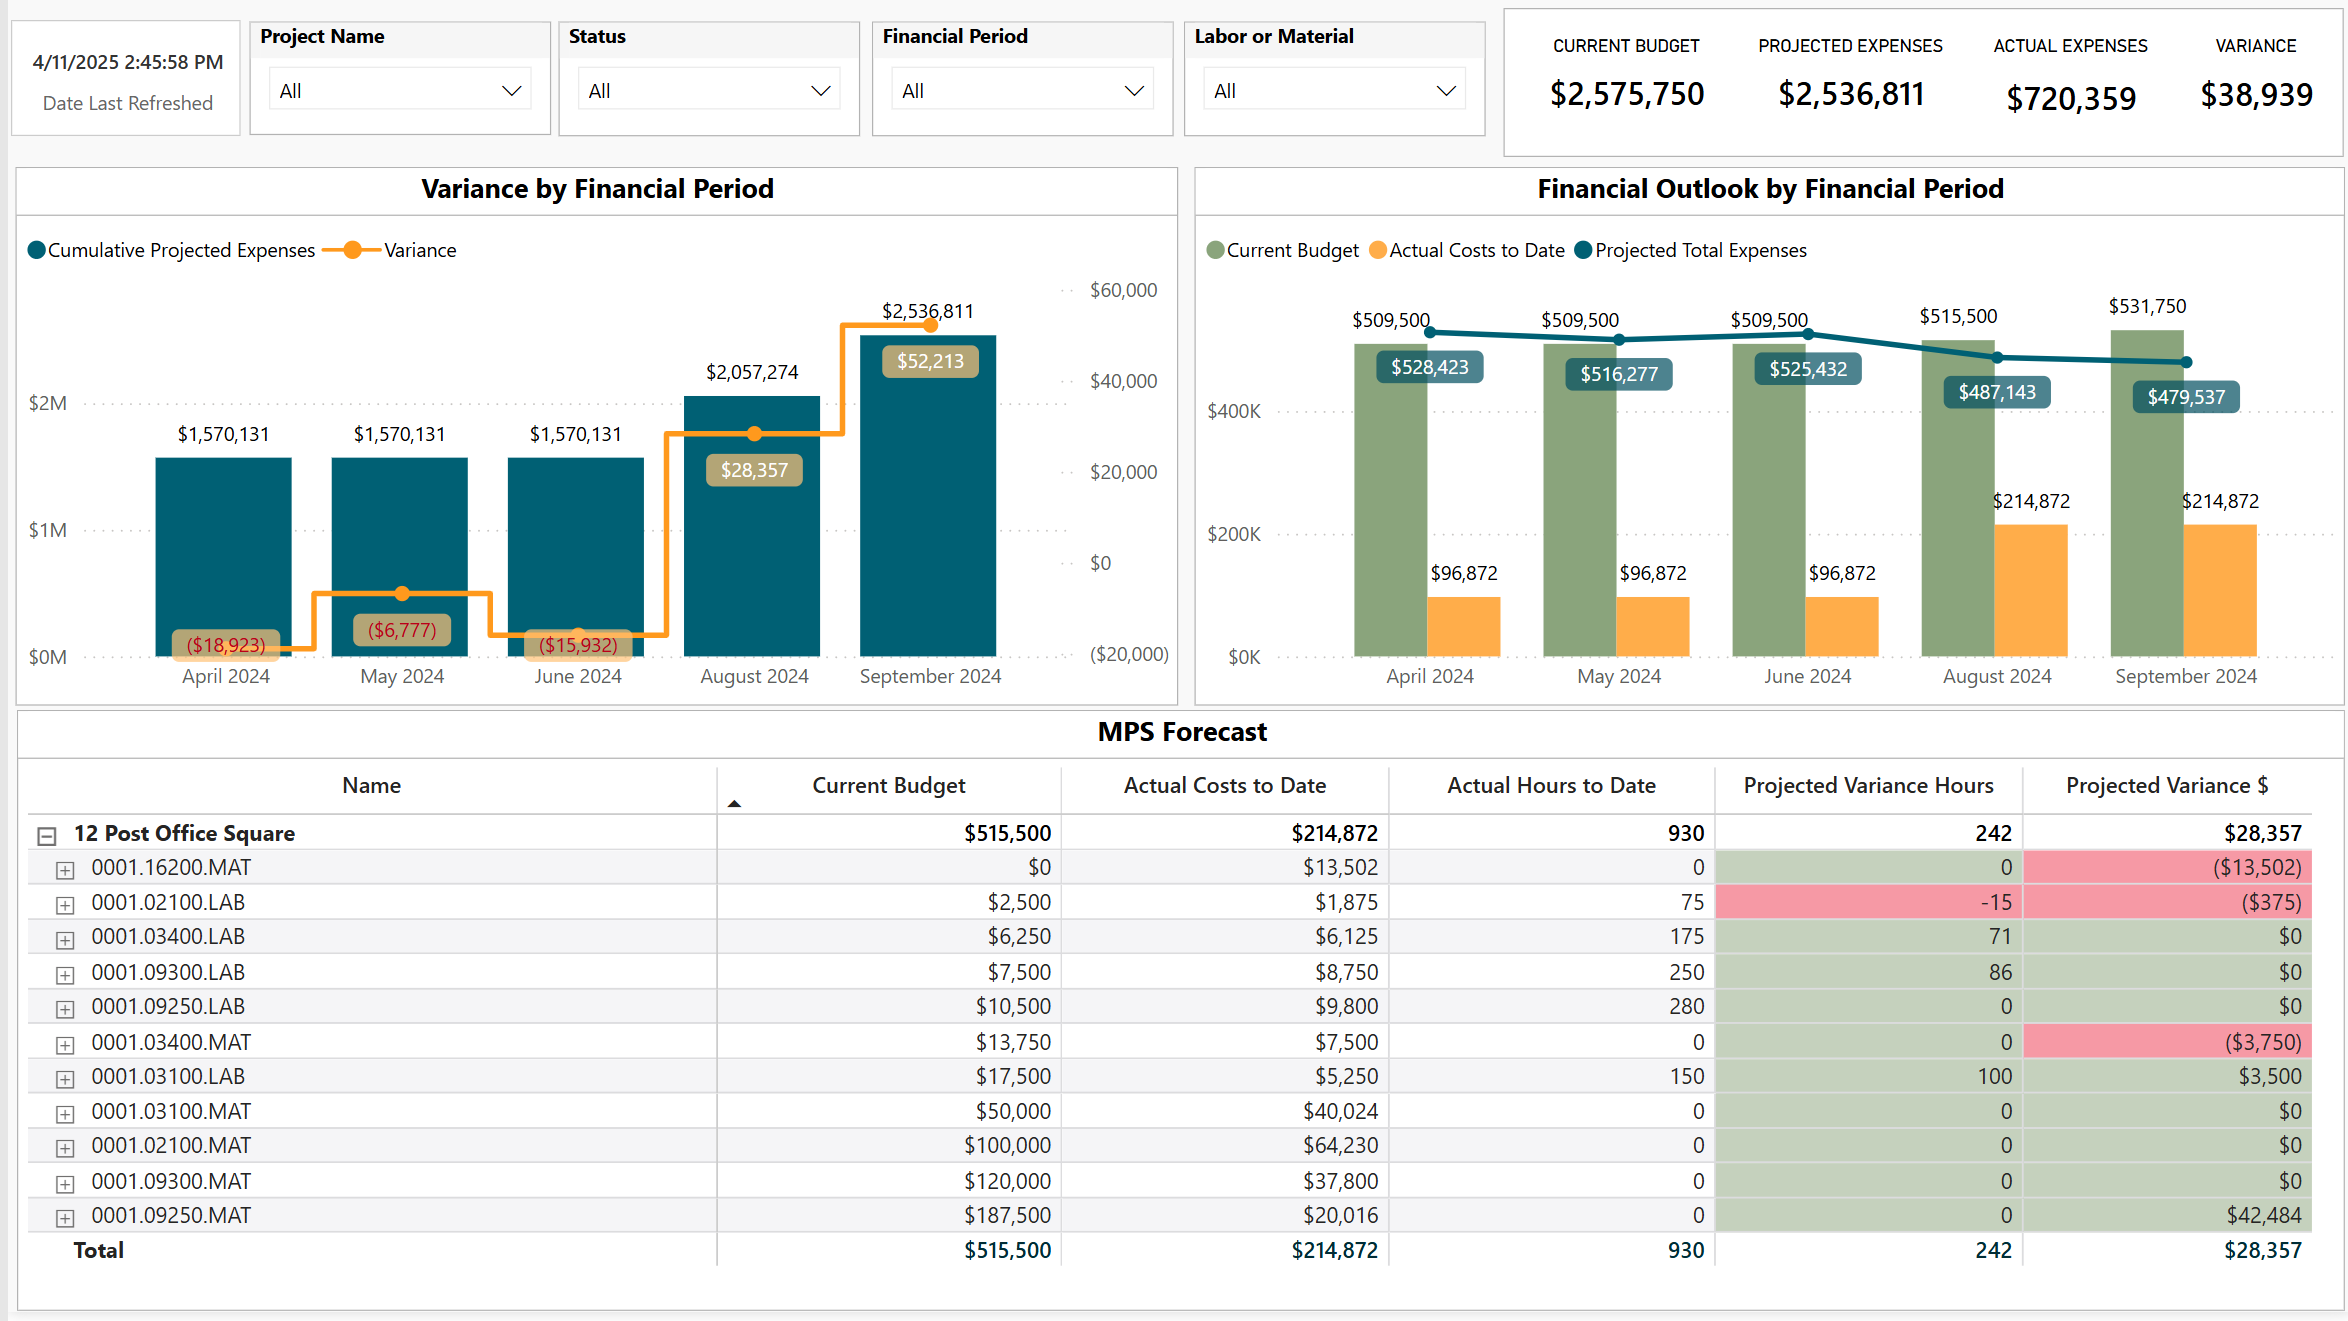Image resolution: width=2348 pixels, height=1321 pixels.
Task: Expand the 0001.03100.LAB row
Action: pos(65,1079)
